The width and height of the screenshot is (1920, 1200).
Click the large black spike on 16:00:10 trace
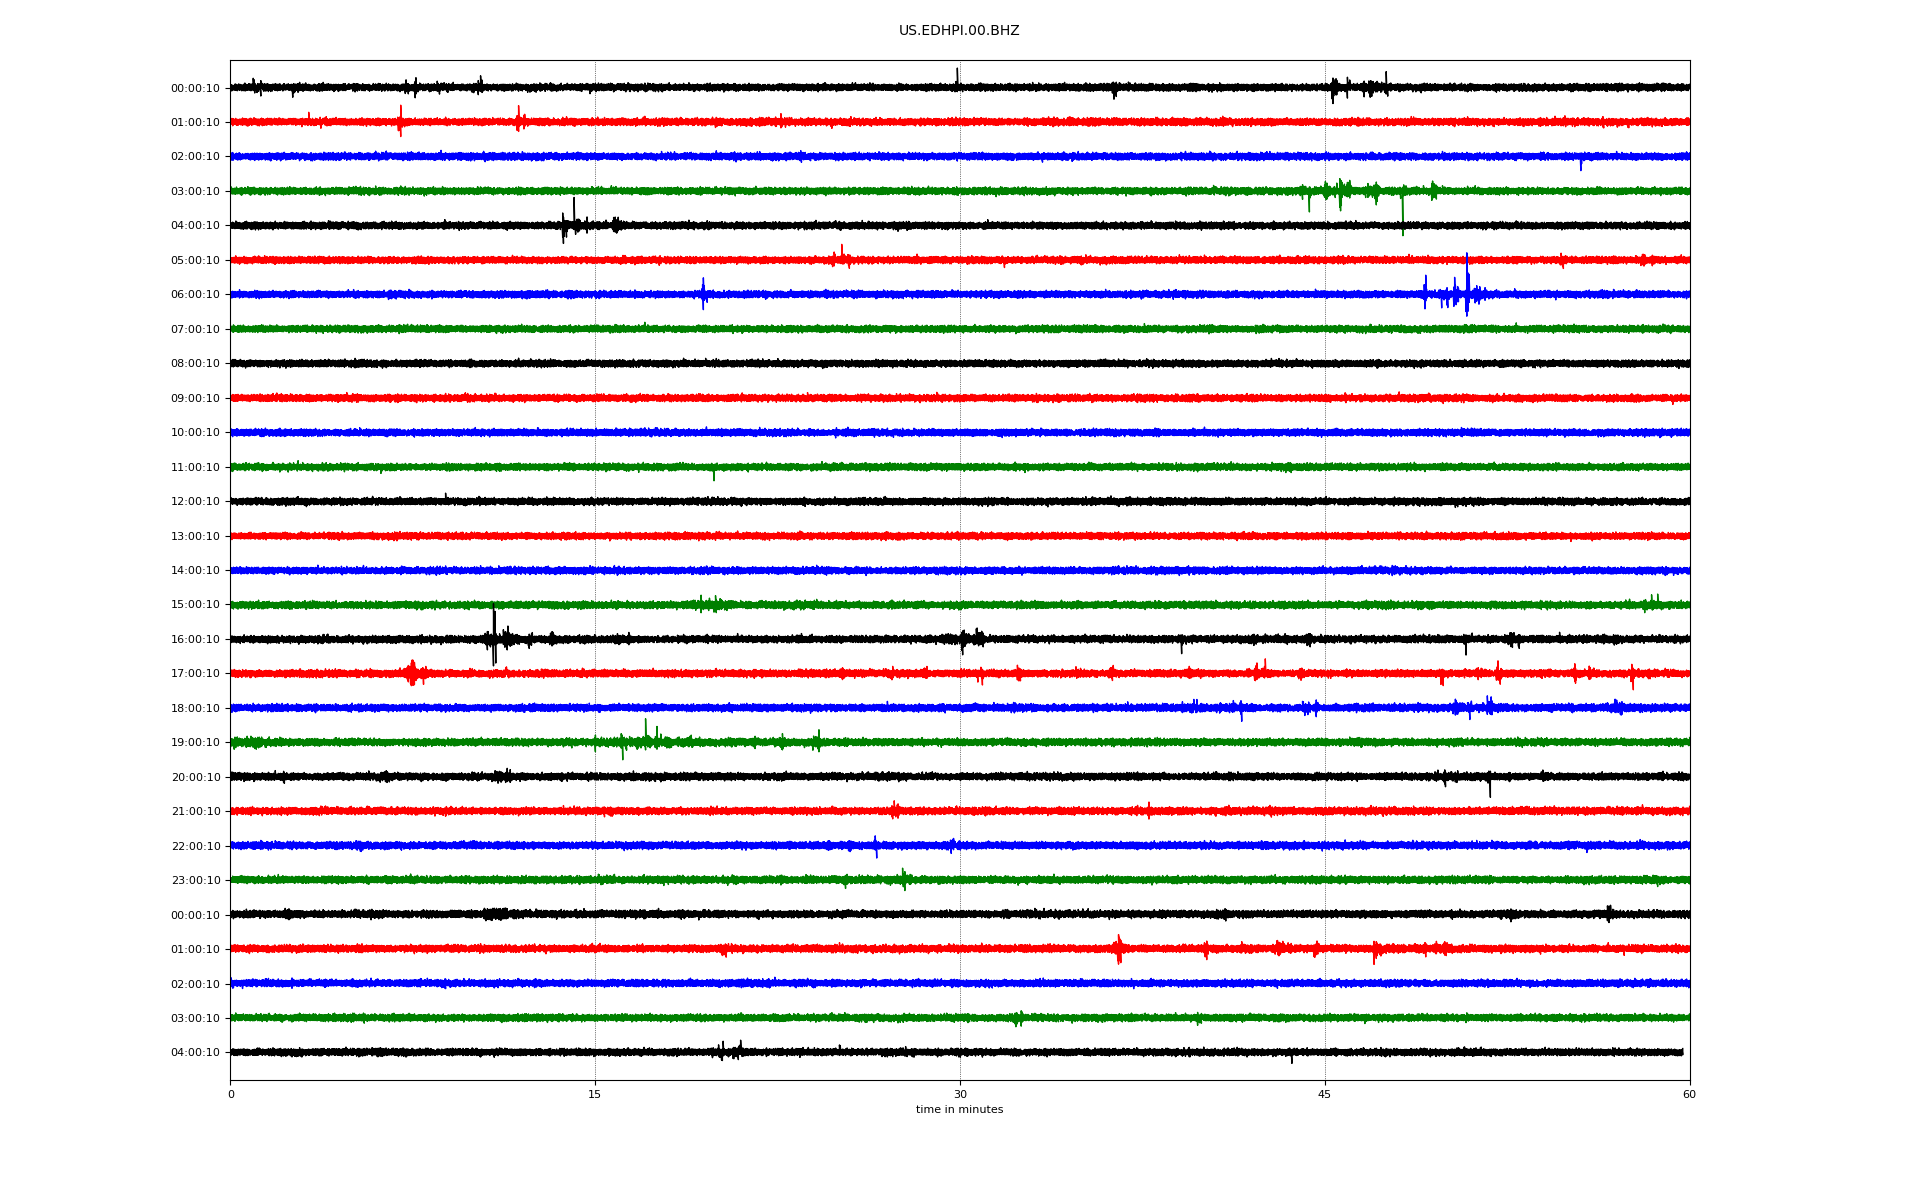pyautogui.click(x=494, y=638)
